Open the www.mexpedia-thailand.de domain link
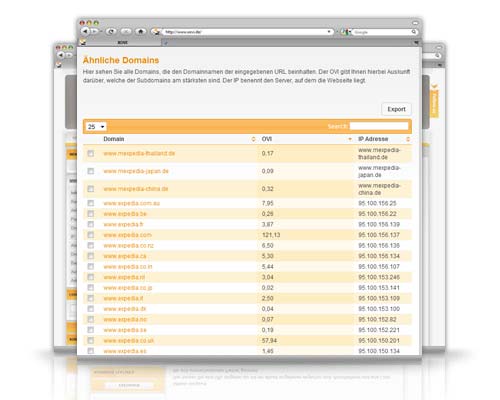 [139, 153]
